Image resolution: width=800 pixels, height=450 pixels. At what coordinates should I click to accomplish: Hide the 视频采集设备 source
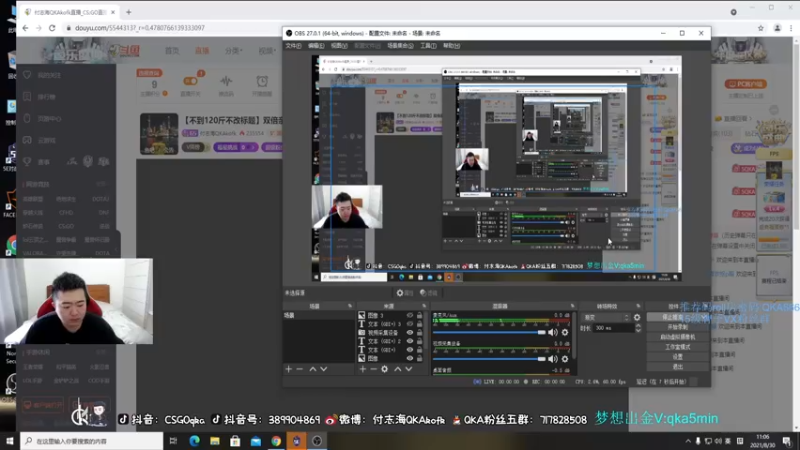click(x=410, y=333)
